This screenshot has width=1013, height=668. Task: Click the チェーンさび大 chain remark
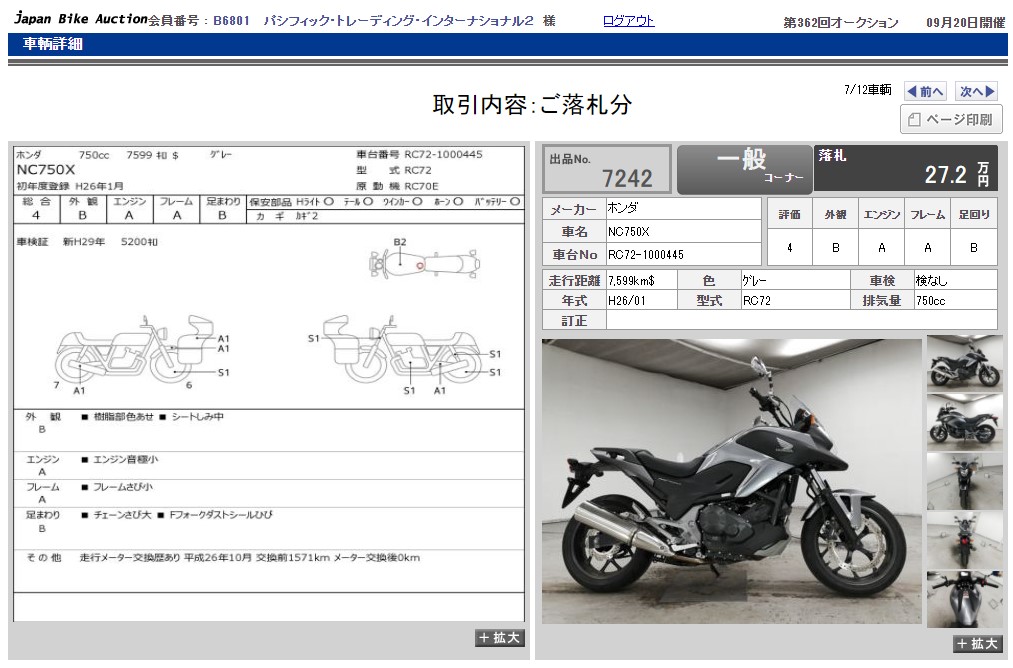[122, 515]
